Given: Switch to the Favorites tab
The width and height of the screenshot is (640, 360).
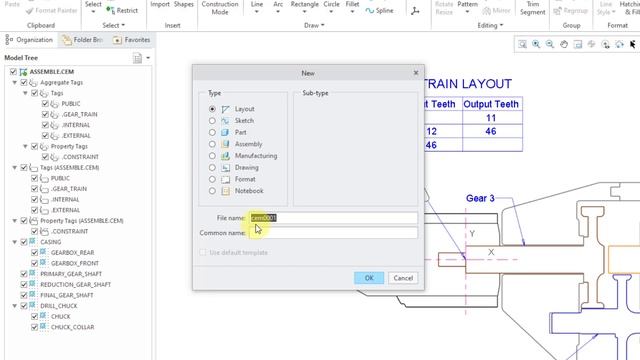Looking at the screenshot, I should (x=132, y=40).
